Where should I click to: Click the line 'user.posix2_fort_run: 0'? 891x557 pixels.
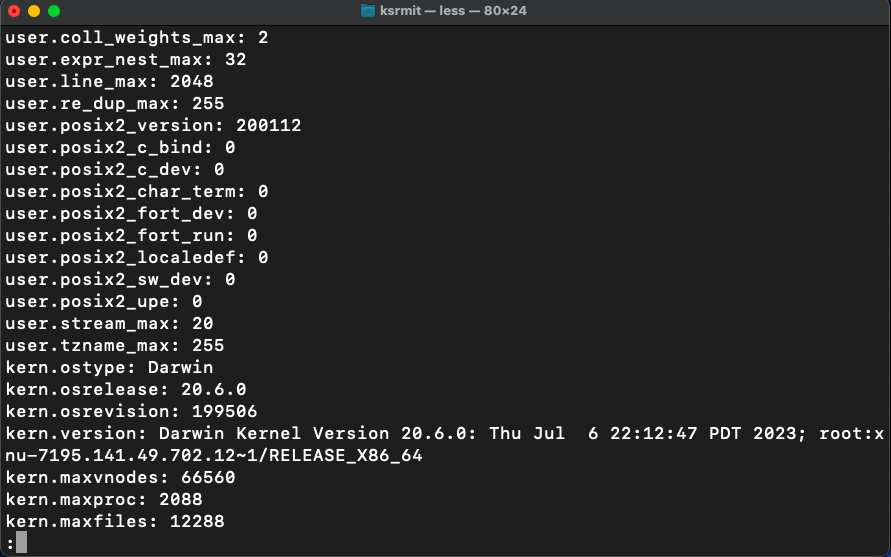click(131, 235)
